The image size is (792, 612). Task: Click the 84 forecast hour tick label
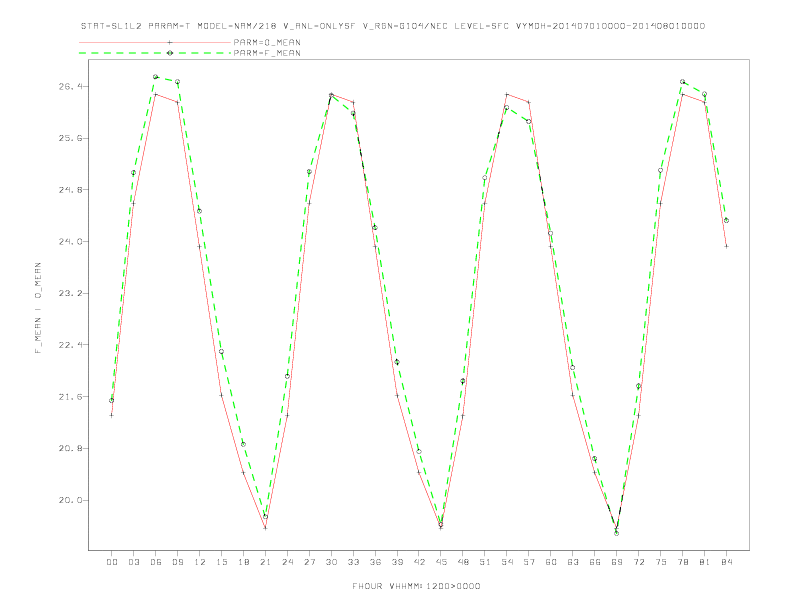pyautogui.click(x=726, y=562)
